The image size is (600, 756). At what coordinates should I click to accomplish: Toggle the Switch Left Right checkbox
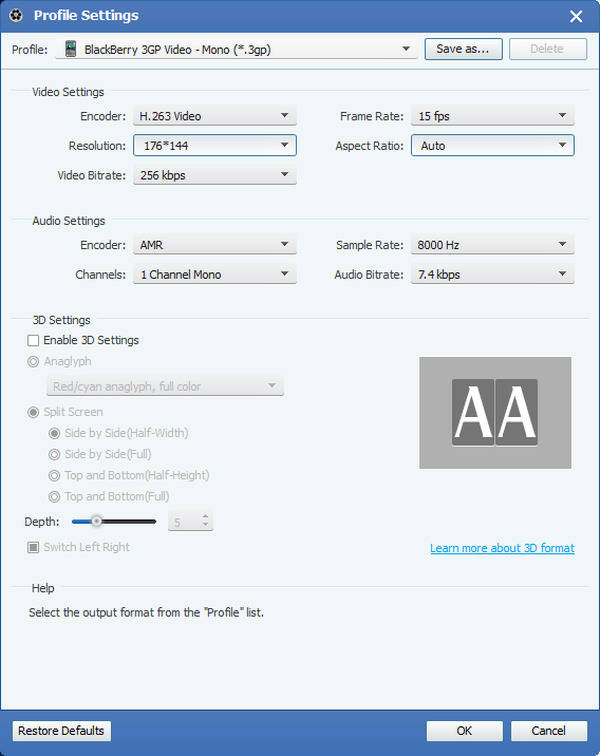(x=33, y=547)
